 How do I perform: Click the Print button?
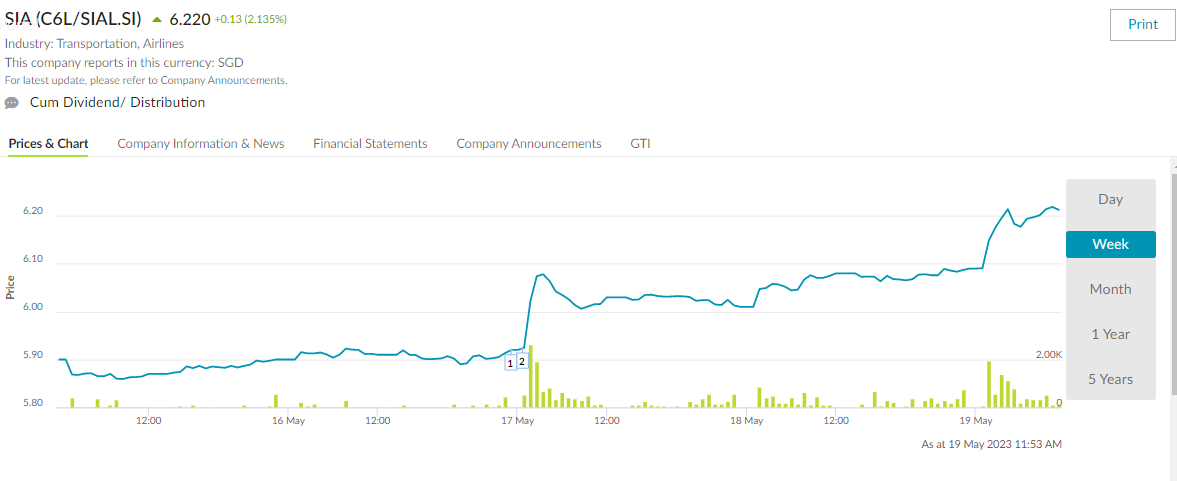1142,24
